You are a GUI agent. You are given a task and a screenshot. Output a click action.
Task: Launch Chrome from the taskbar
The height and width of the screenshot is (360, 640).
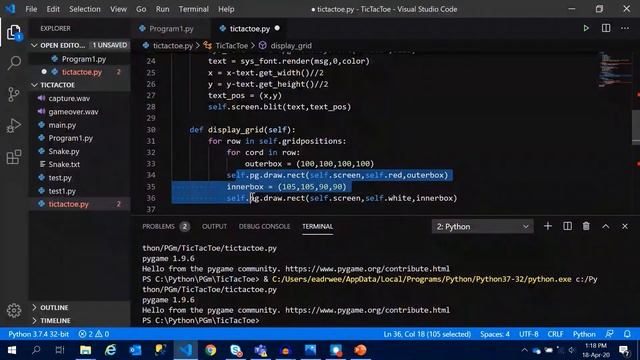(211, 350)
